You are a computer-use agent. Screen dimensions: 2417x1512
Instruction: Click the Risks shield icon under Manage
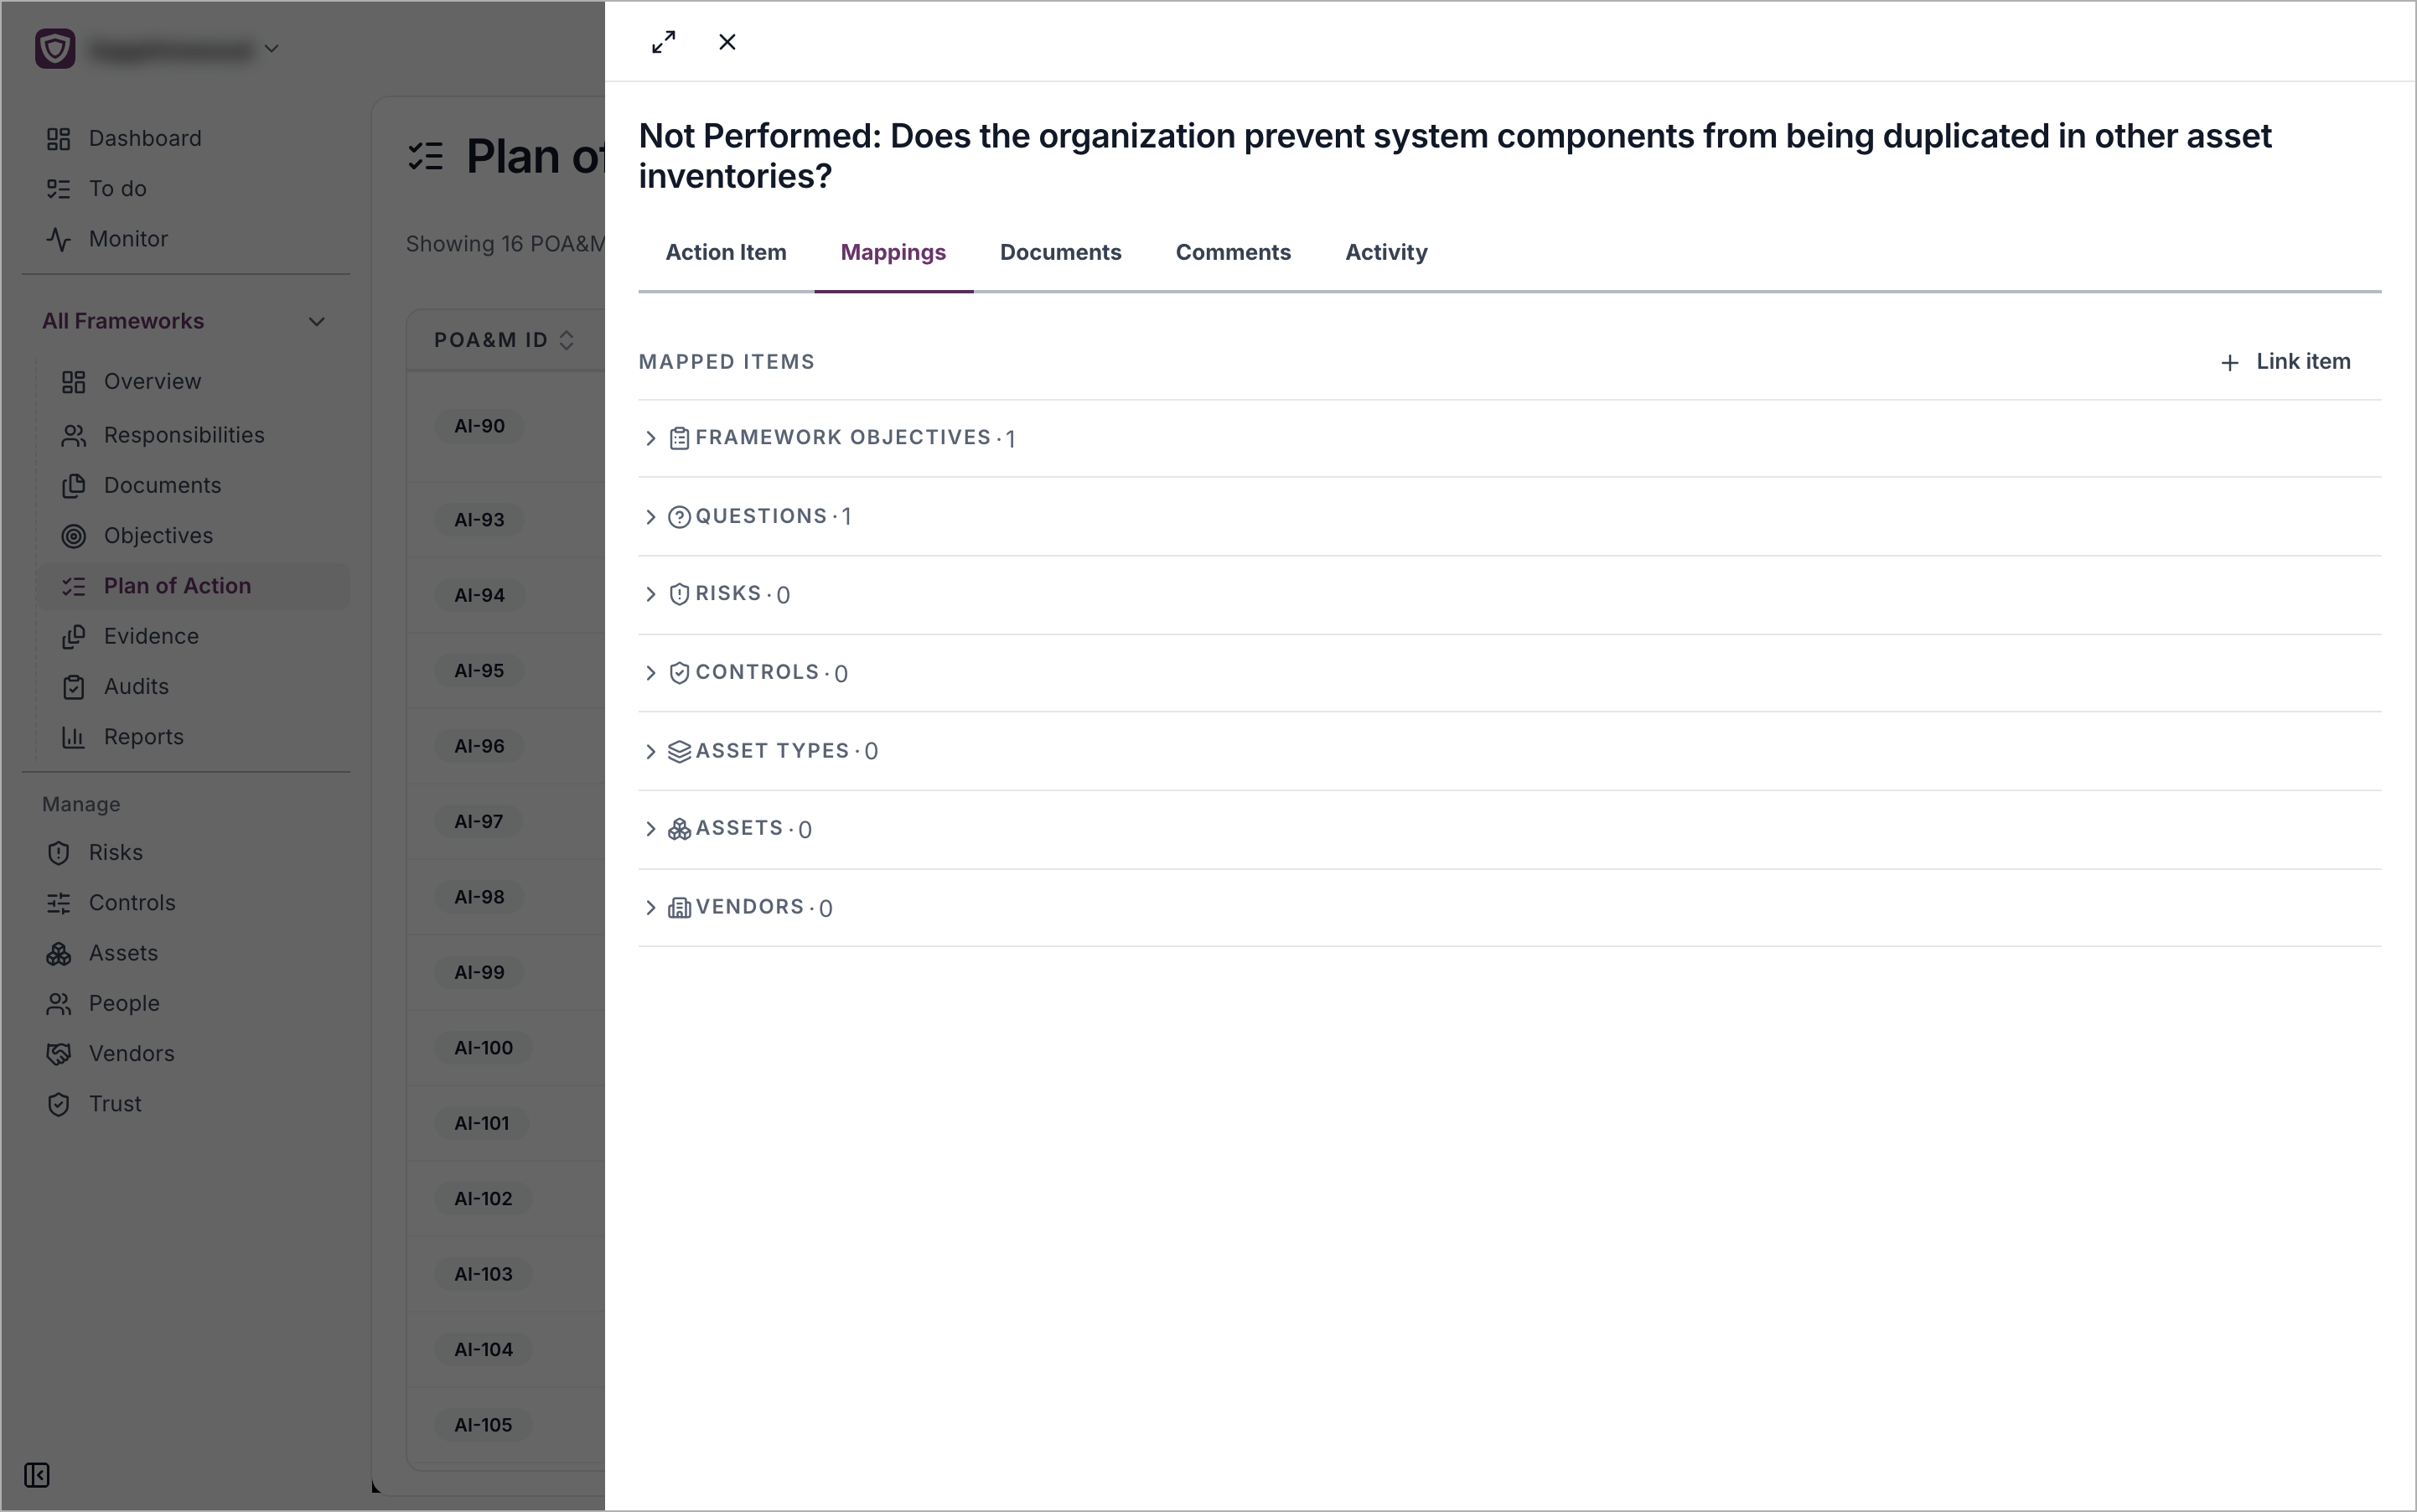(x=58, y=853)
